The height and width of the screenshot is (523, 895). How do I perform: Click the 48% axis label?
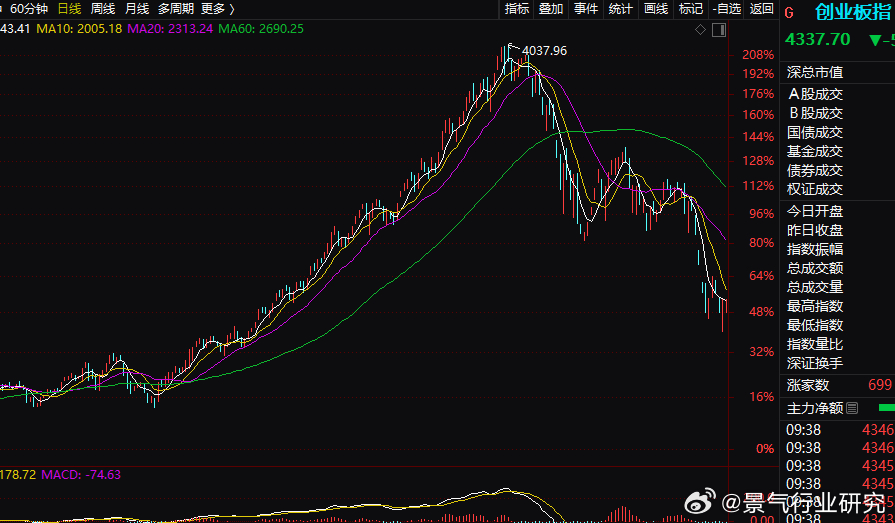point(761,312)
